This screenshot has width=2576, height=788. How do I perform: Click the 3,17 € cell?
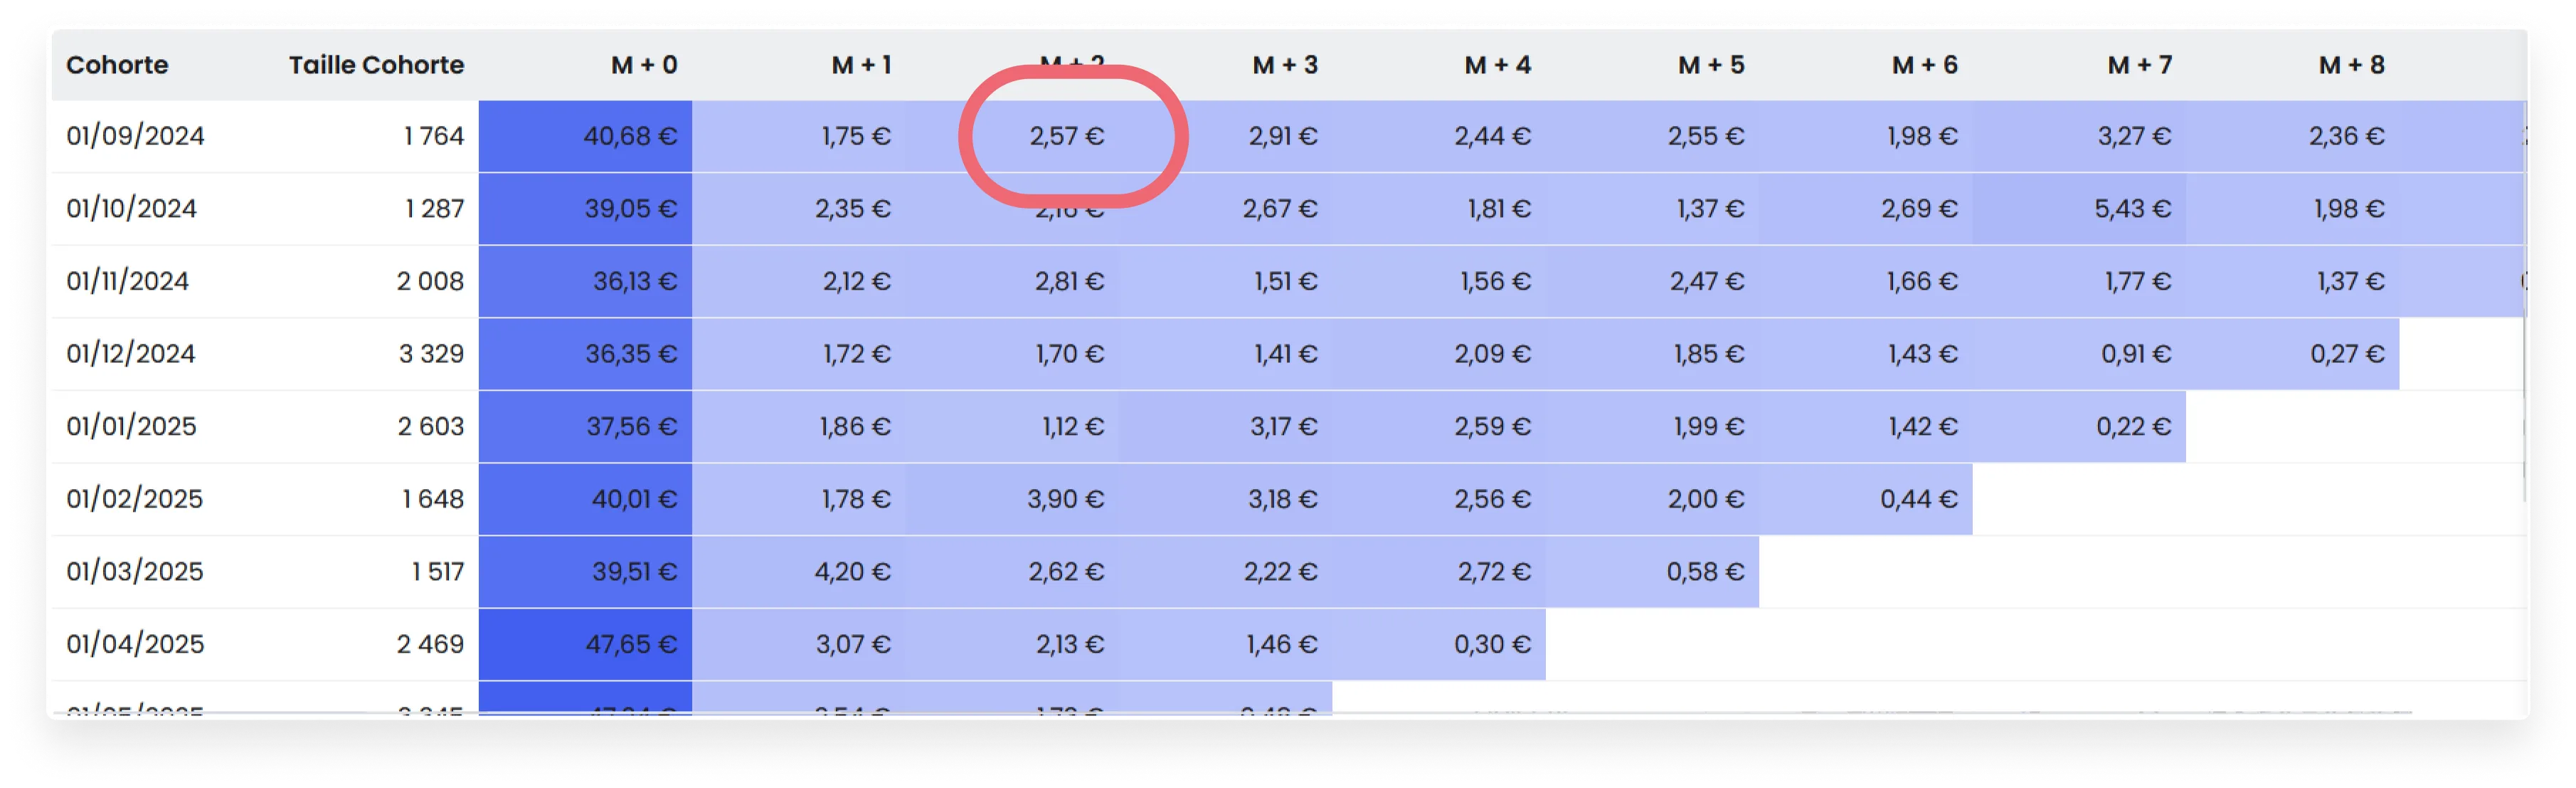(1226, 427)
